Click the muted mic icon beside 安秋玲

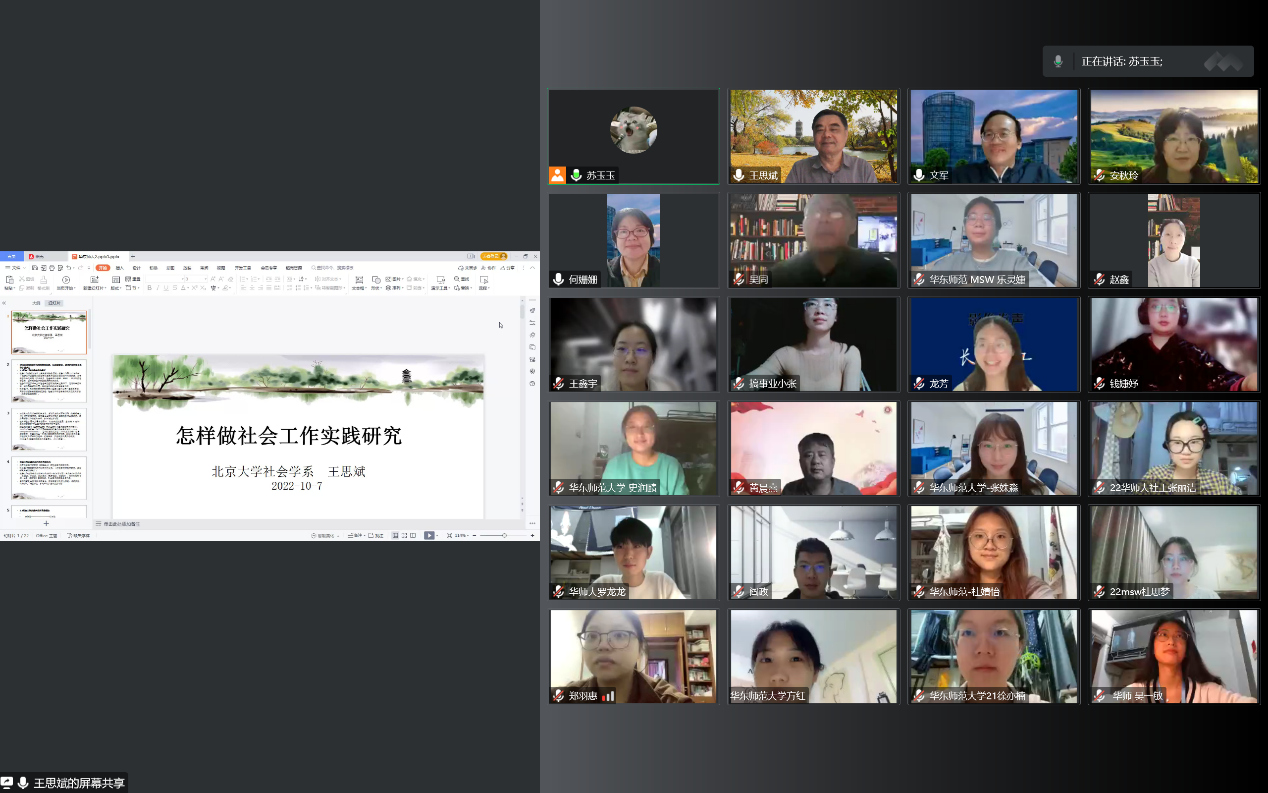(1099, 175)
